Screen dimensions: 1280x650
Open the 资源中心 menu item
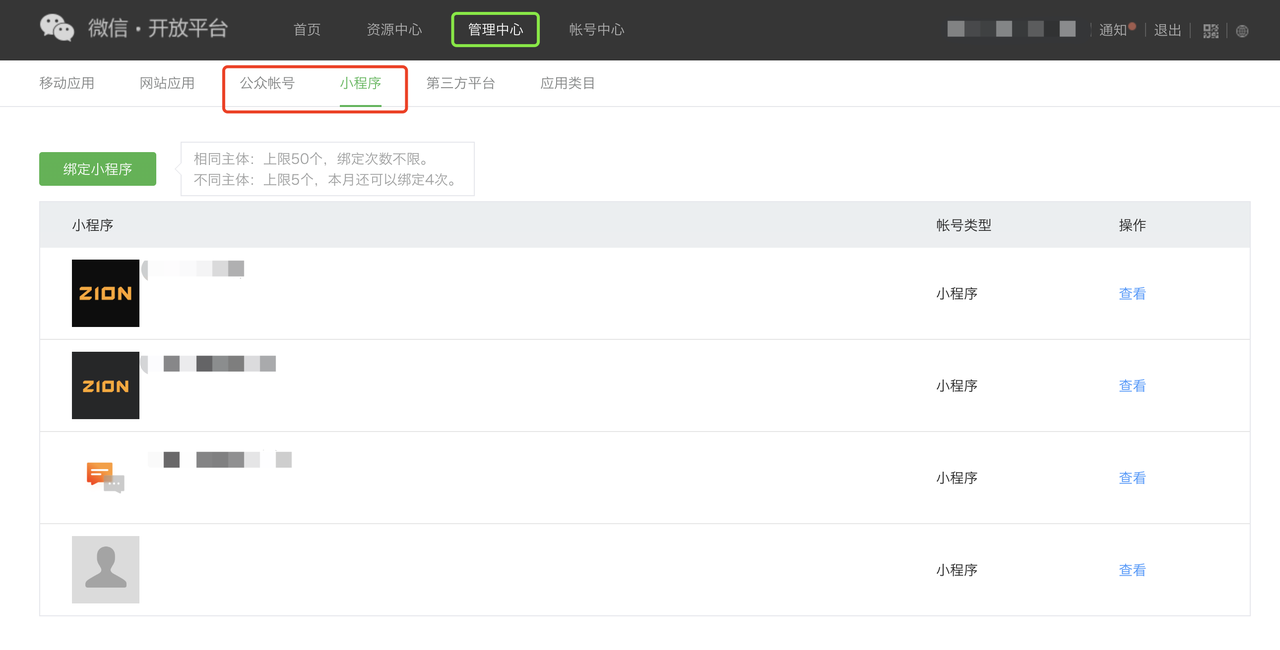tap(394, 29)
